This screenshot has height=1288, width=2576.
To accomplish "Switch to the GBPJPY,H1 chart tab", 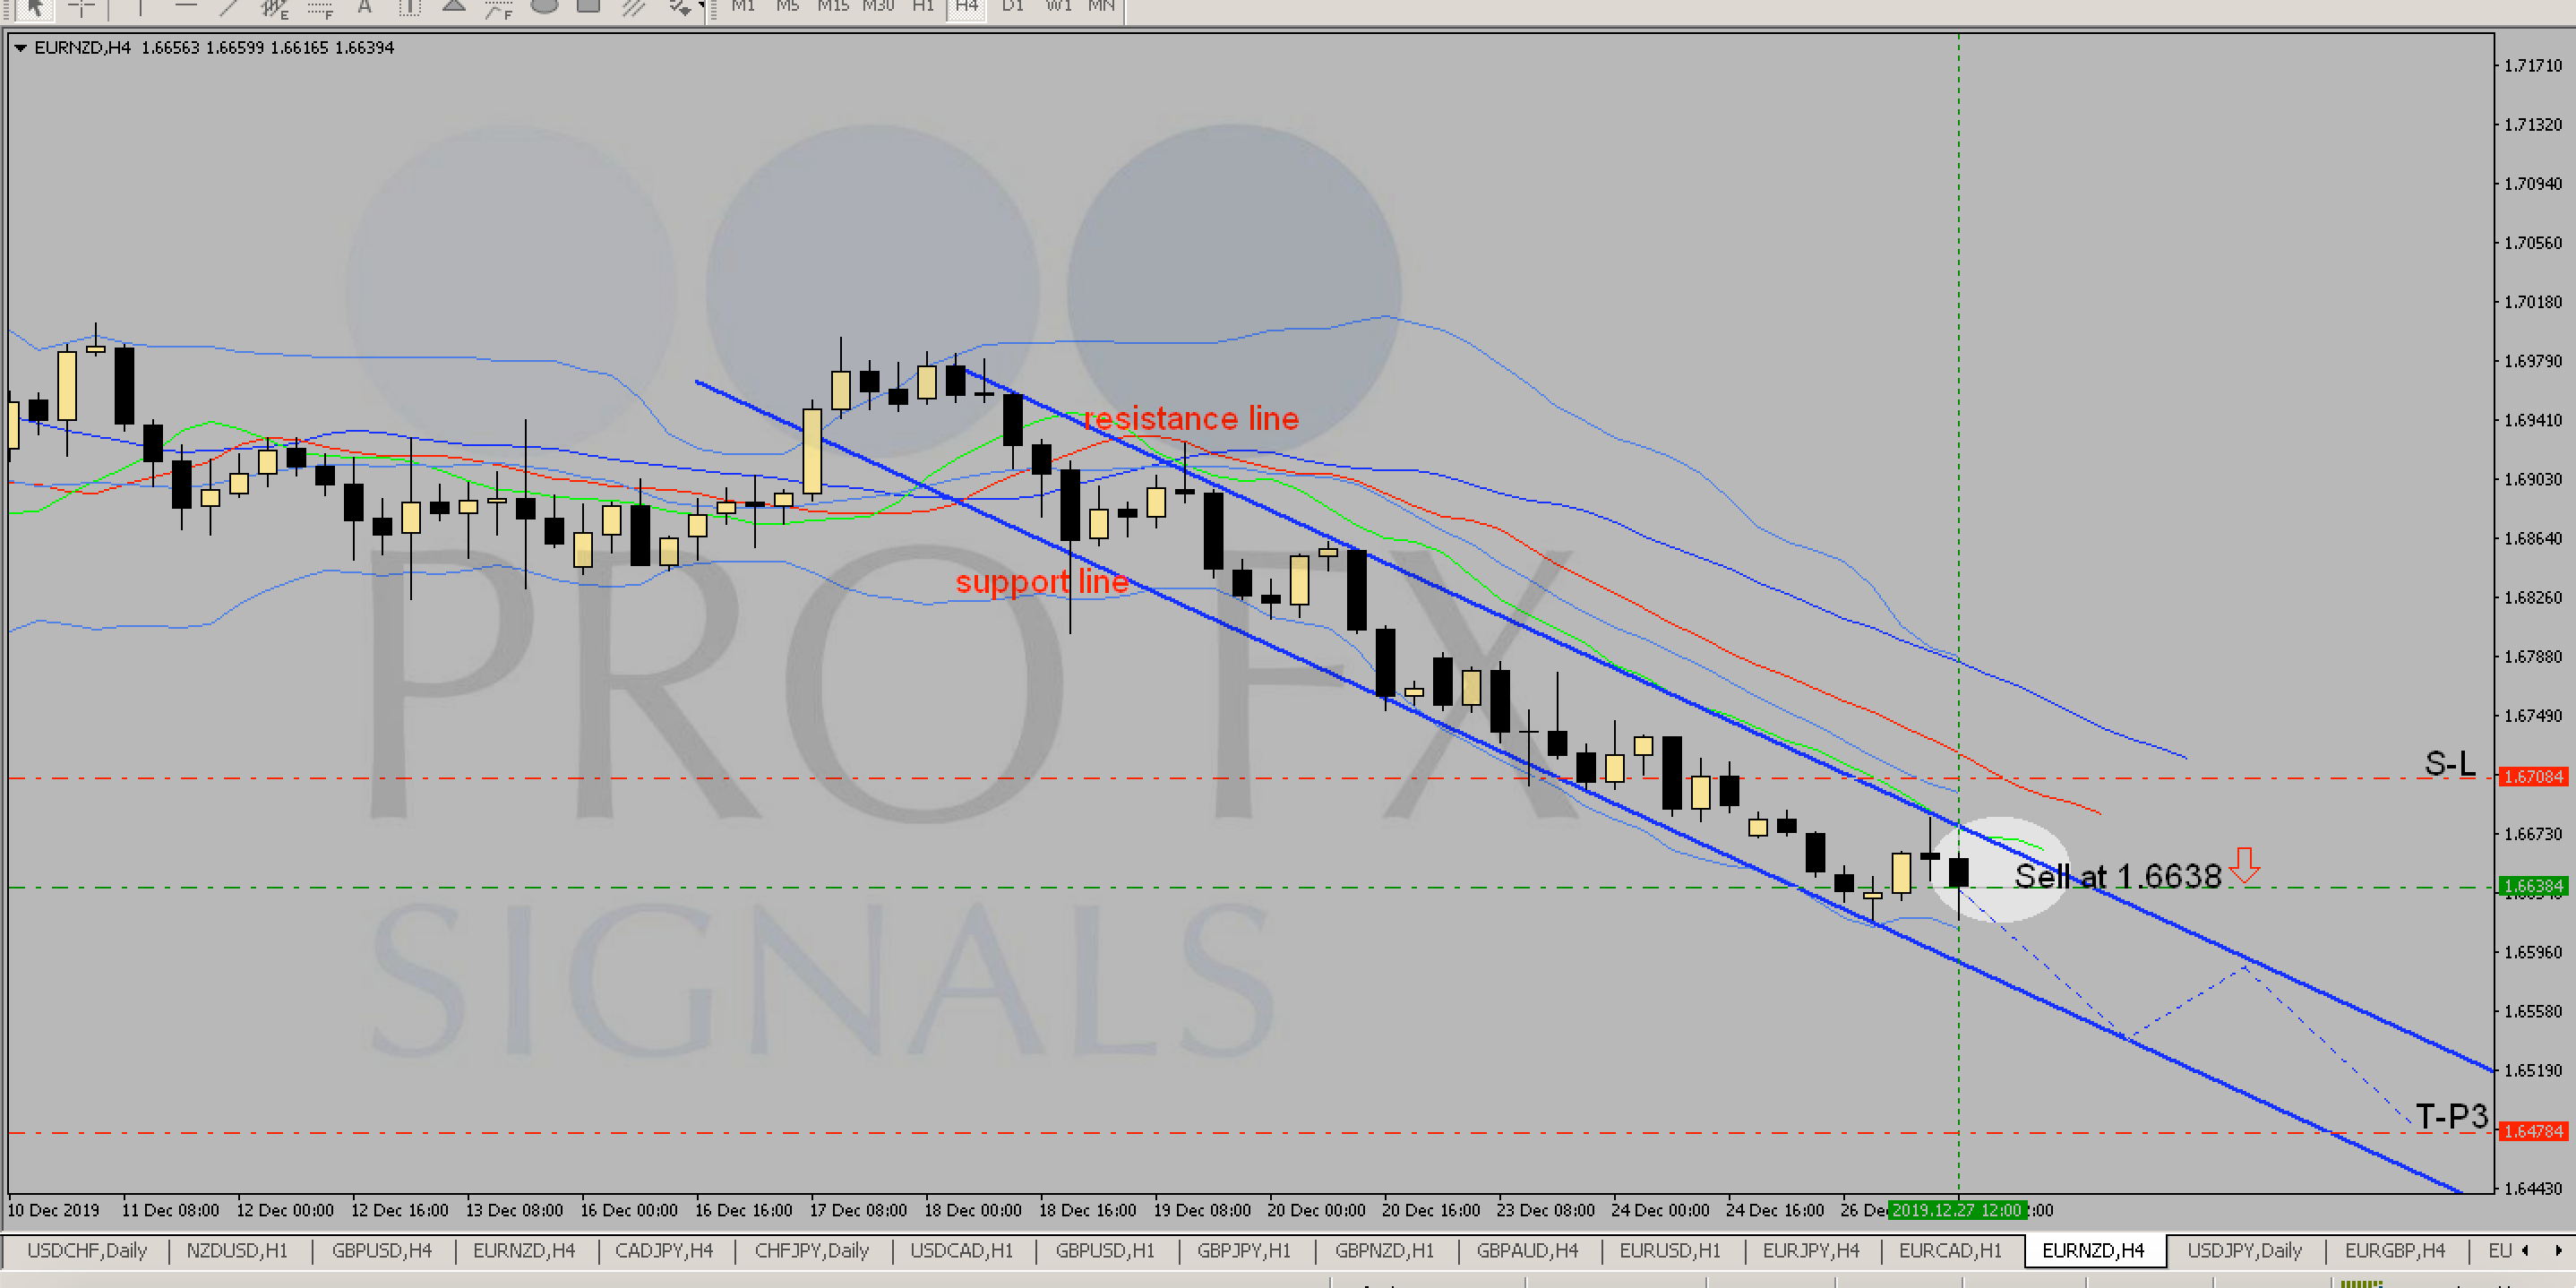I will coord(1243,1251).
